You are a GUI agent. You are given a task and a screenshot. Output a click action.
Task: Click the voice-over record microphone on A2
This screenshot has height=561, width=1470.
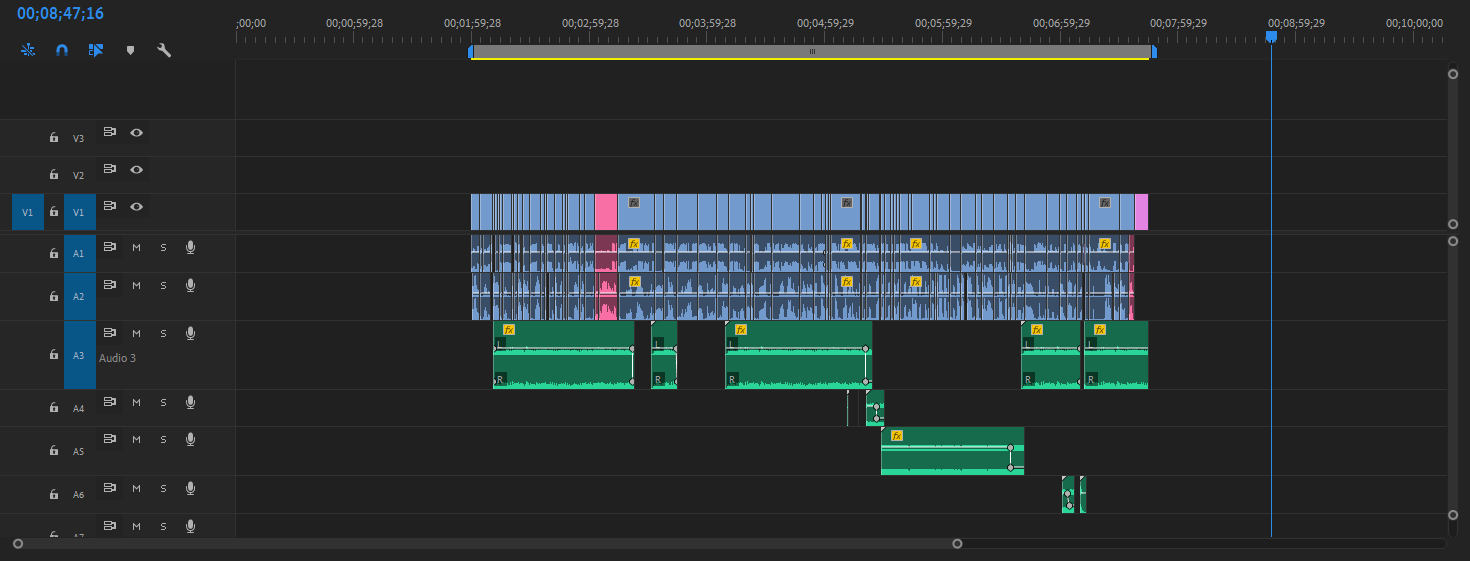click(x=190, y=286)
